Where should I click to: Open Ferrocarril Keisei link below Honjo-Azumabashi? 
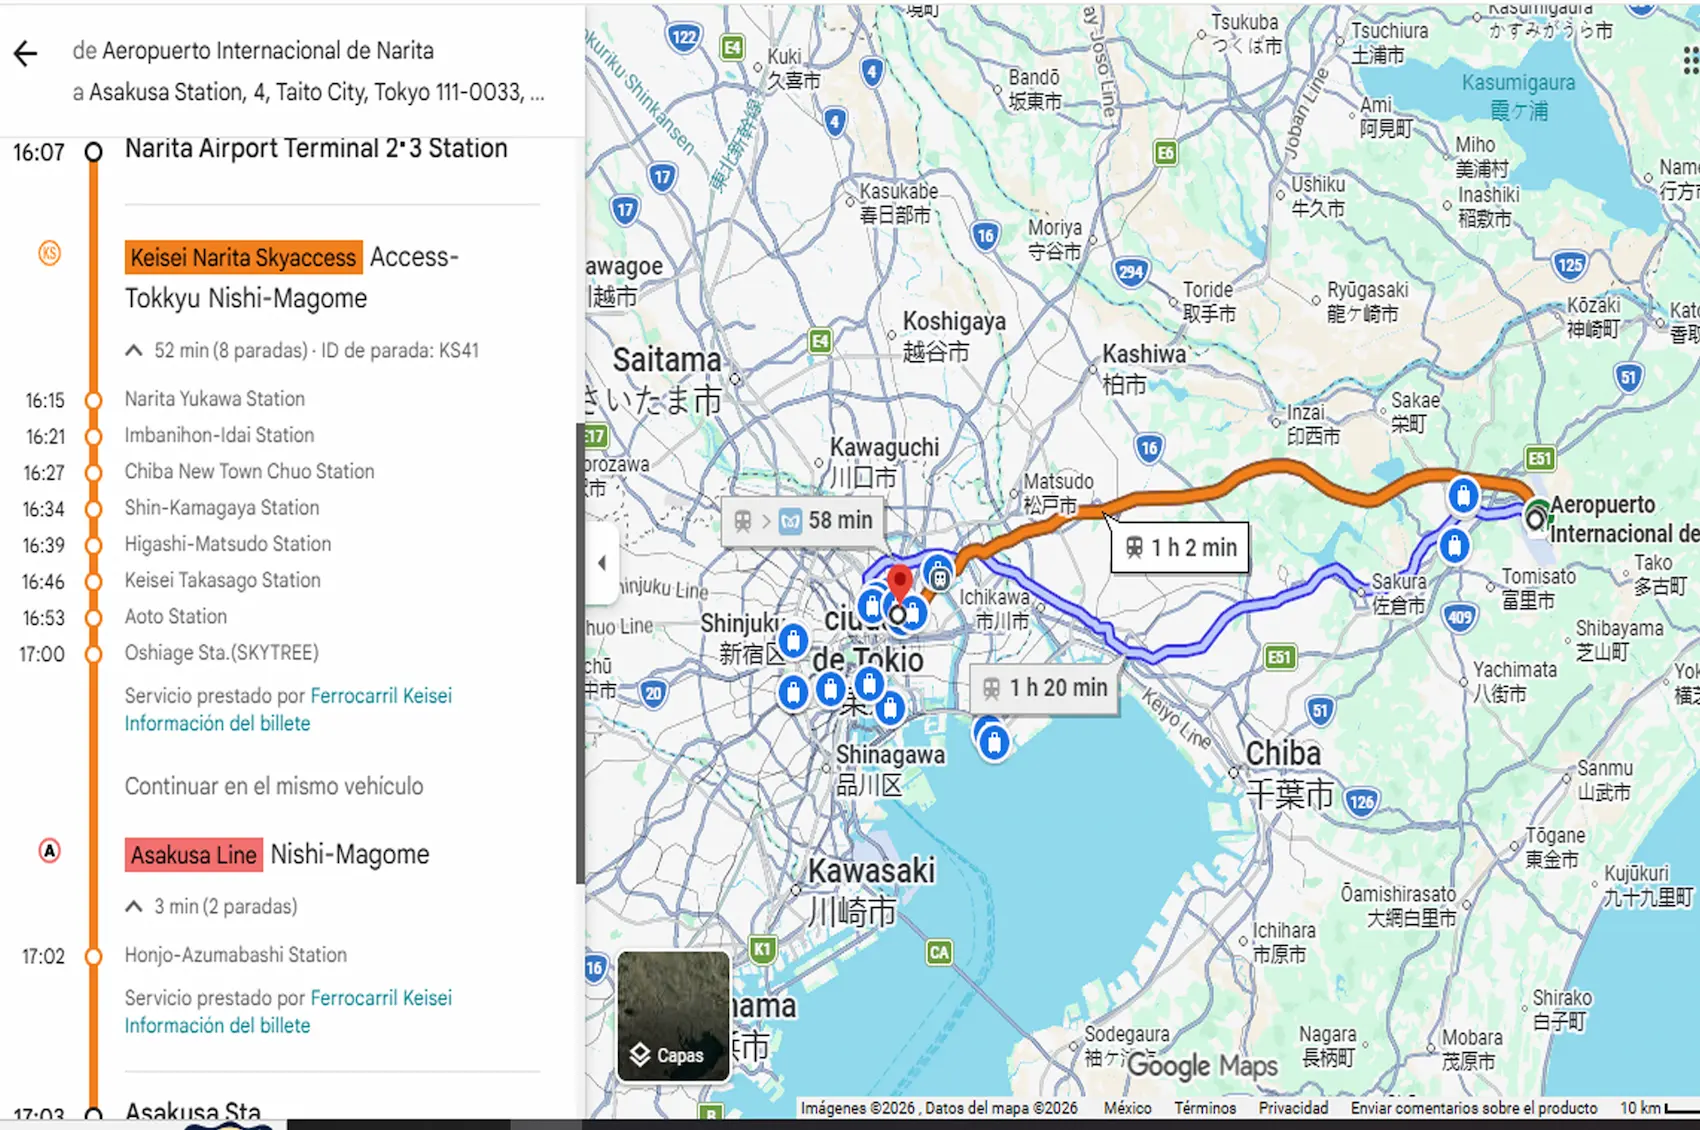381,998
